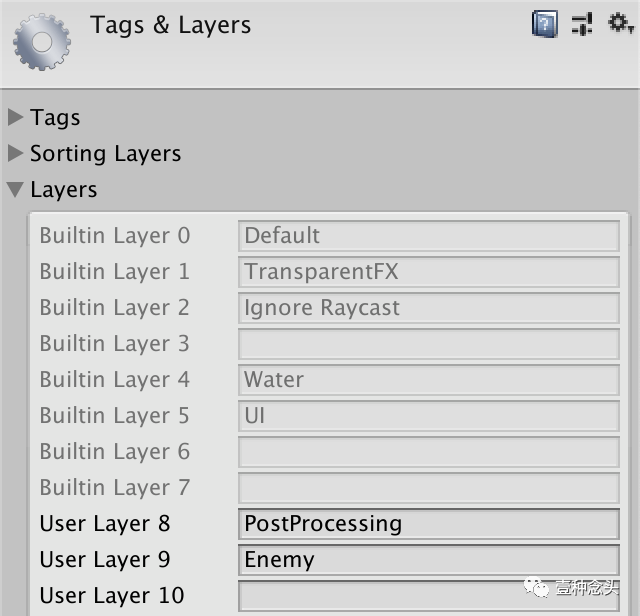Open the help reference book icon
This screenshot has height=616, width=640.
544,24
